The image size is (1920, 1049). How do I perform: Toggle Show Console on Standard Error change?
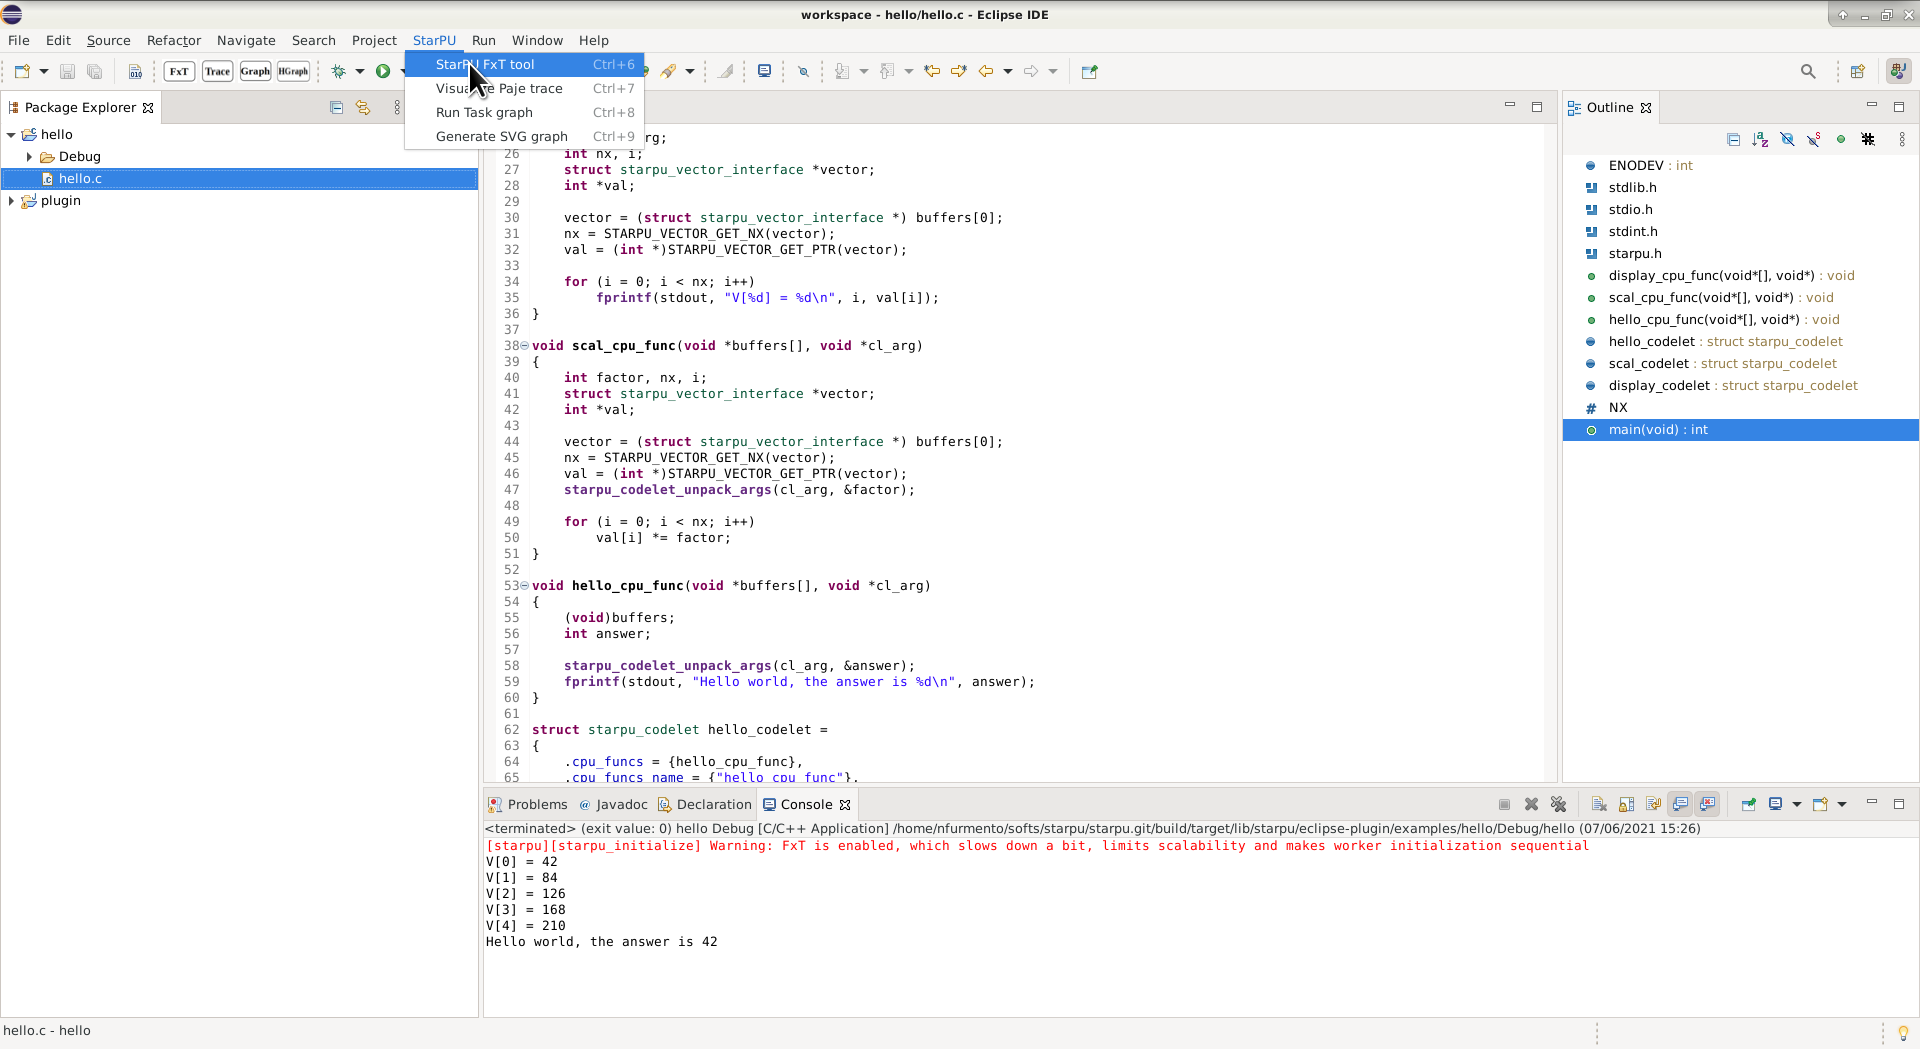coord(1707,804)
